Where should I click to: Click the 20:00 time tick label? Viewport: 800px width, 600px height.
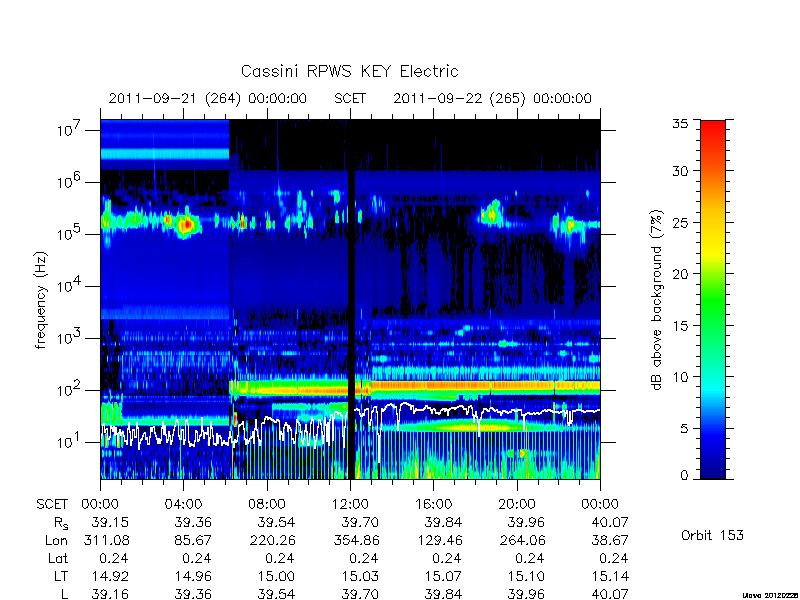[x=517, y=504]
